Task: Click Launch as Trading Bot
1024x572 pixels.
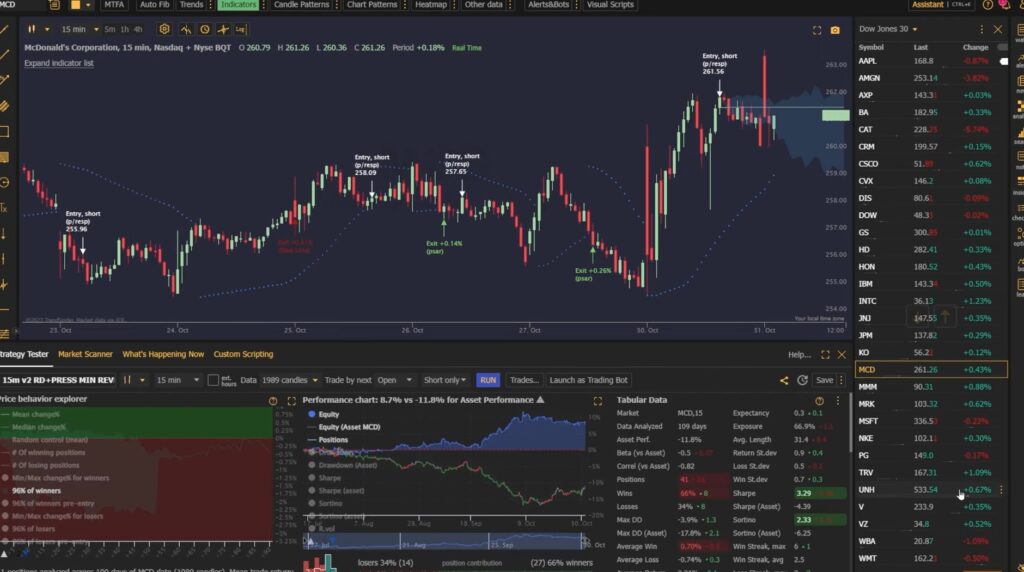Action: pyautogui.click(x=588, y=380)
